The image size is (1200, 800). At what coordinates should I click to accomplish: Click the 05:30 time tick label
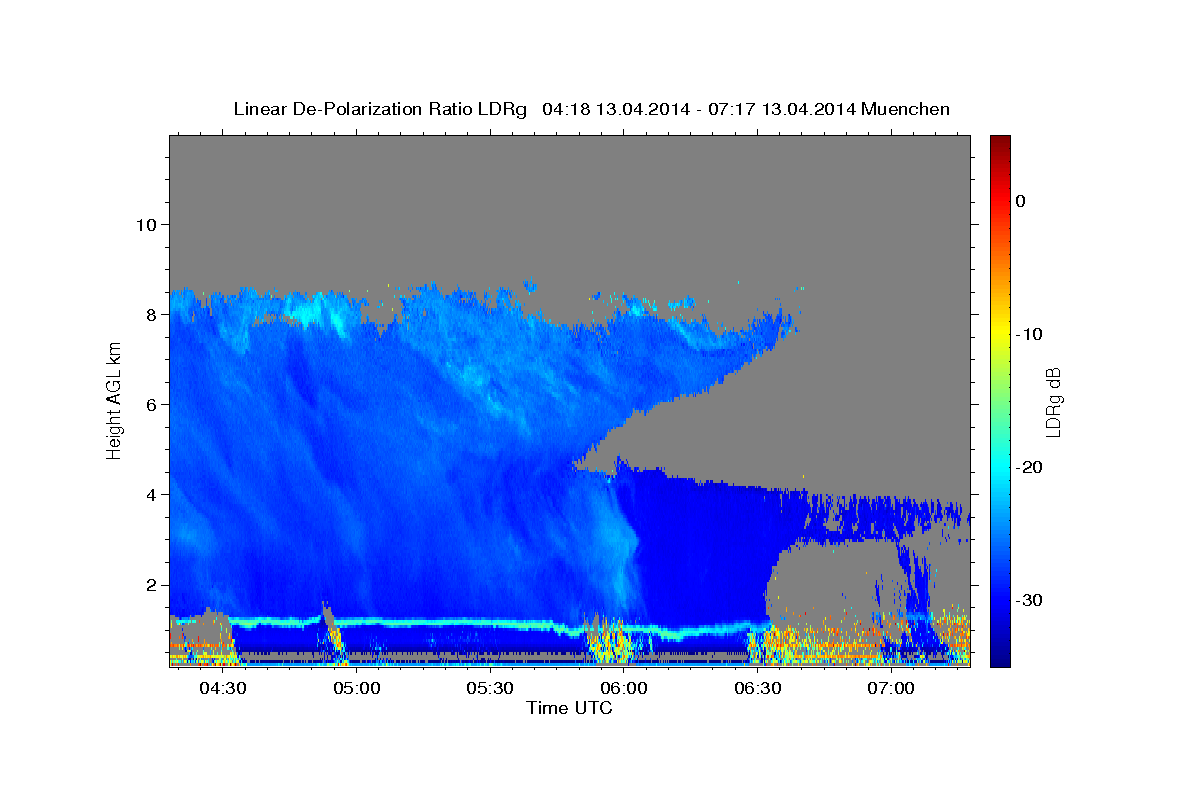(x=490, y=689)
